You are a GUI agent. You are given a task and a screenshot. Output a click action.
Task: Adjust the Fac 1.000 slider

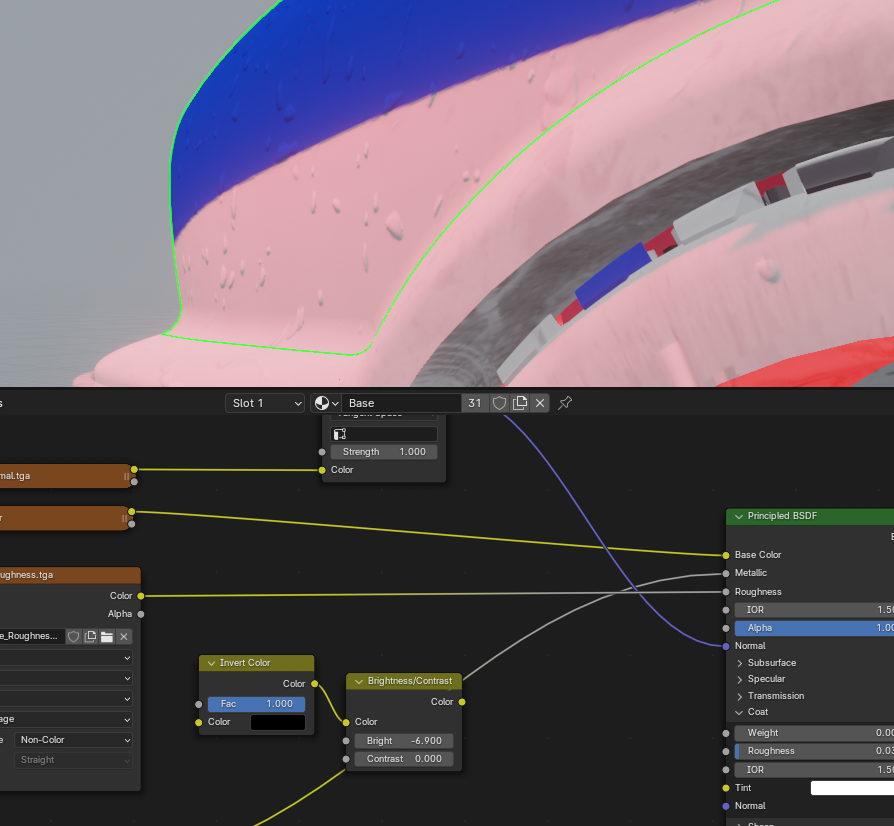point(256,704)
